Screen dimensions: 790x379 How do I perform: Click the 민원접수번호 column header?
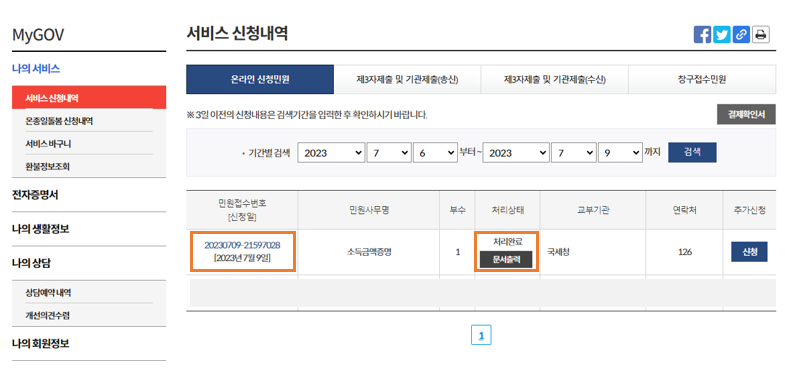coord(242,210)
